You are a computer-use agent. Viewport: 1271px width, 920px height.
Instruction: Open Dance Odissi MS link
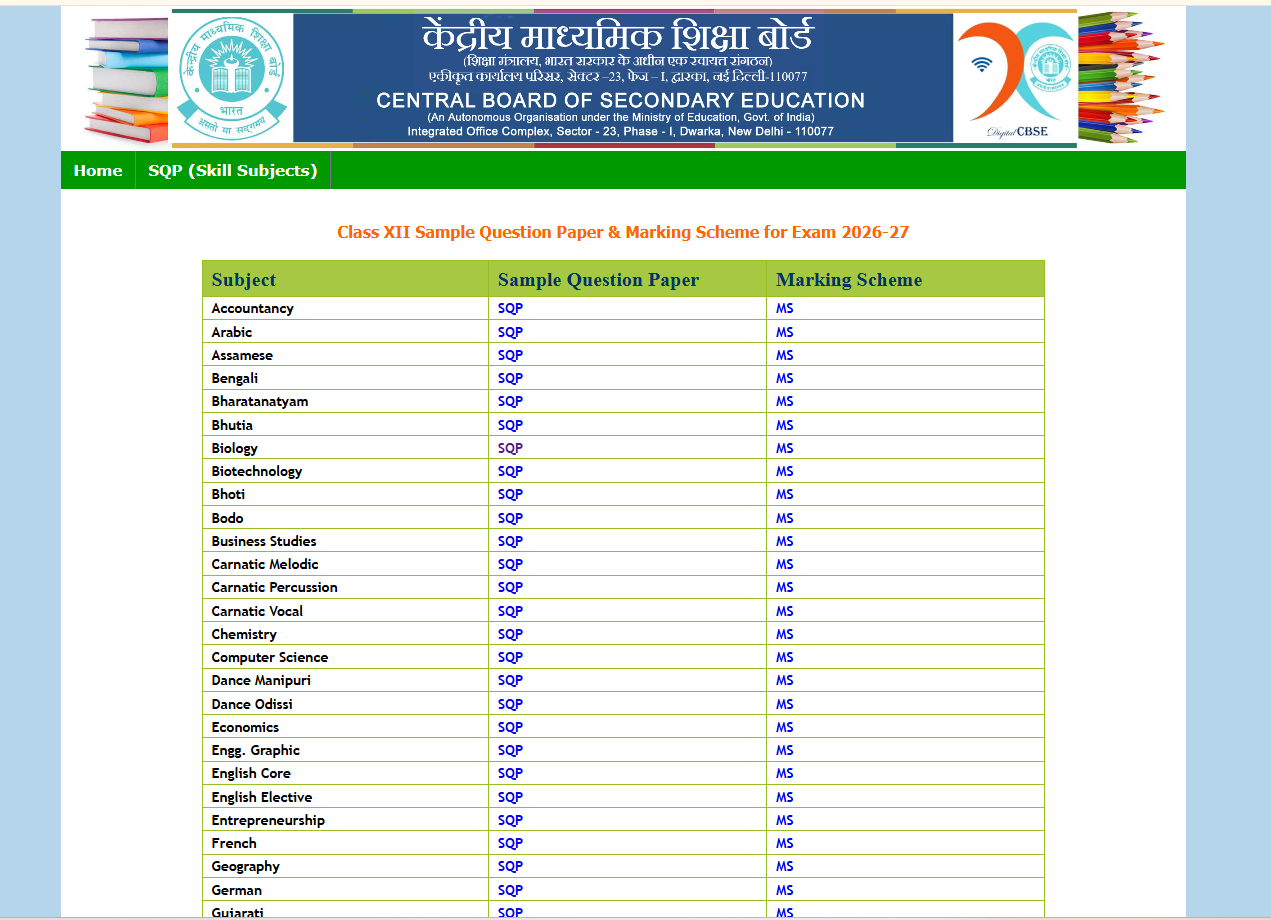(785, 704)
